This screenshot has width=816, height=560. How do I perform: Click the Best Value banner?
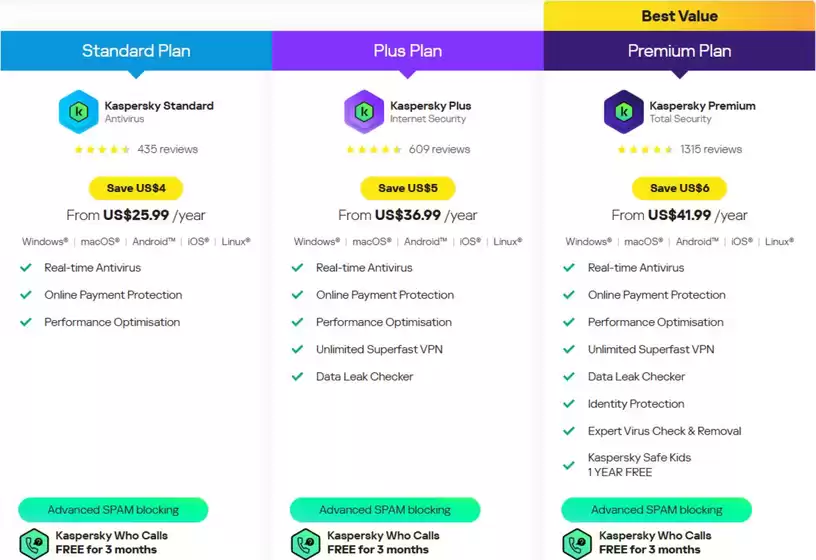pos(679,16)
